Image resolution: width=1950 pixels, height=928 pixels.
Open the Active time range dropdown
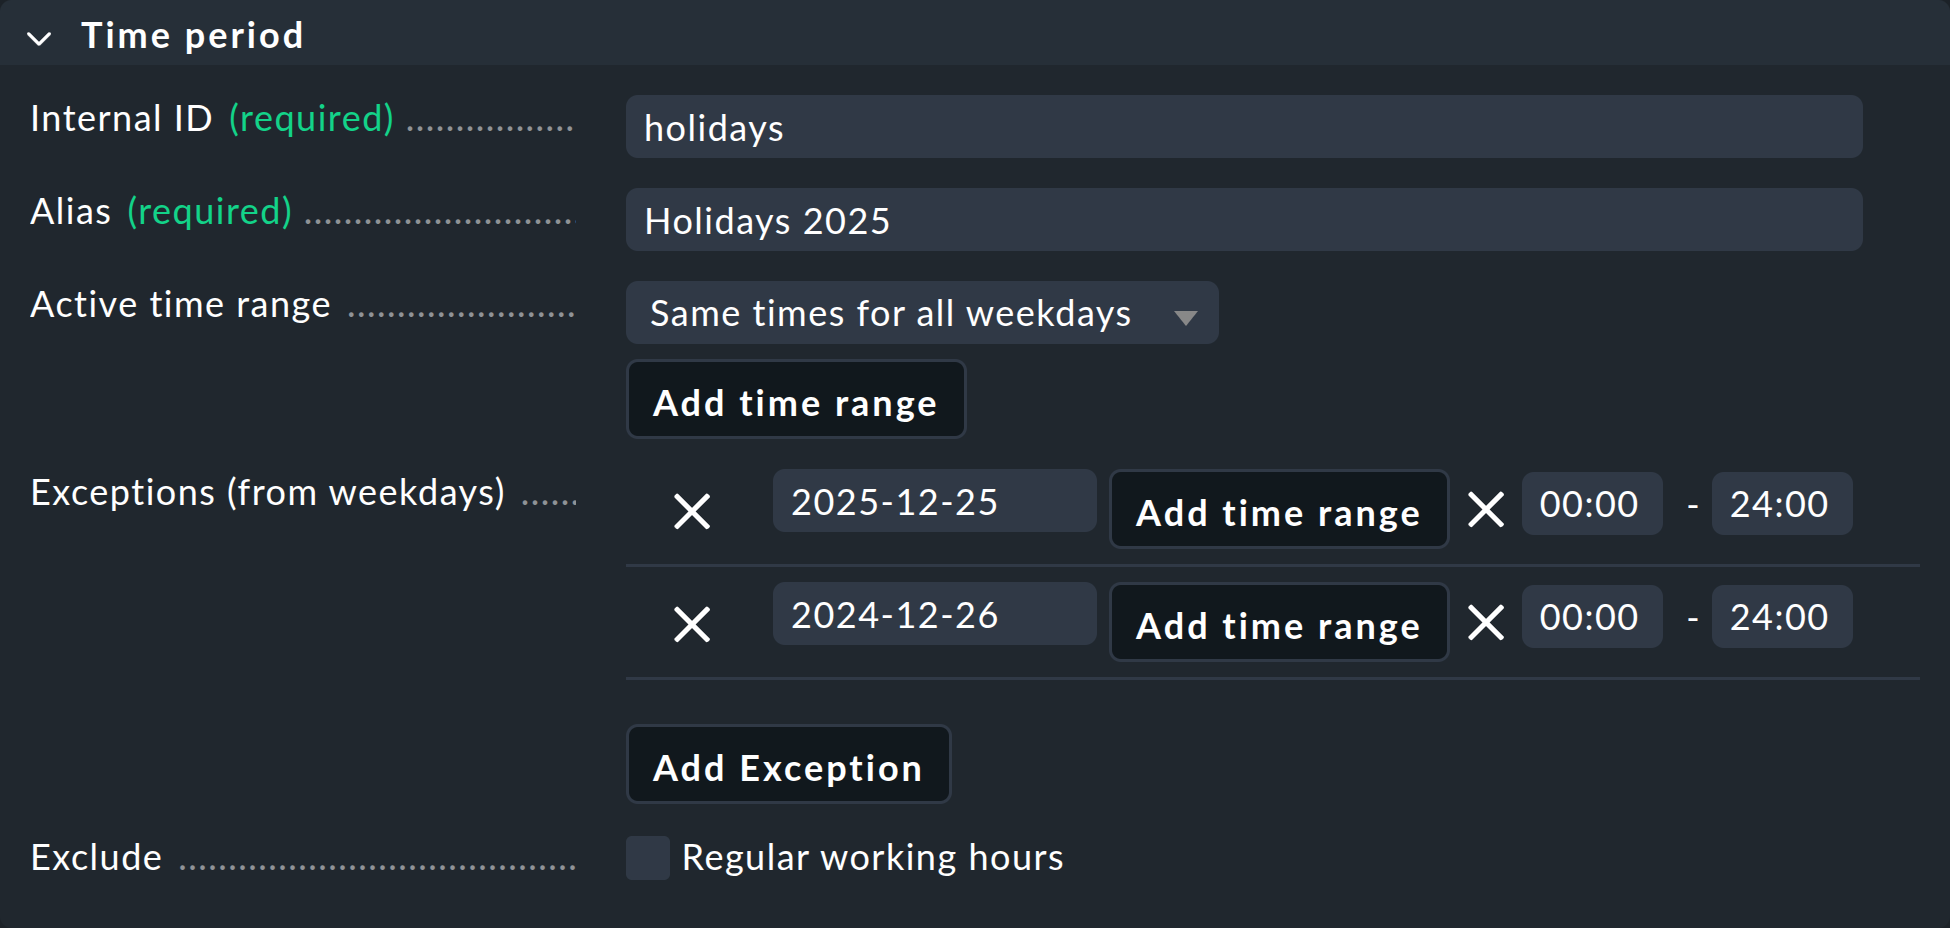tap(921, 313)
